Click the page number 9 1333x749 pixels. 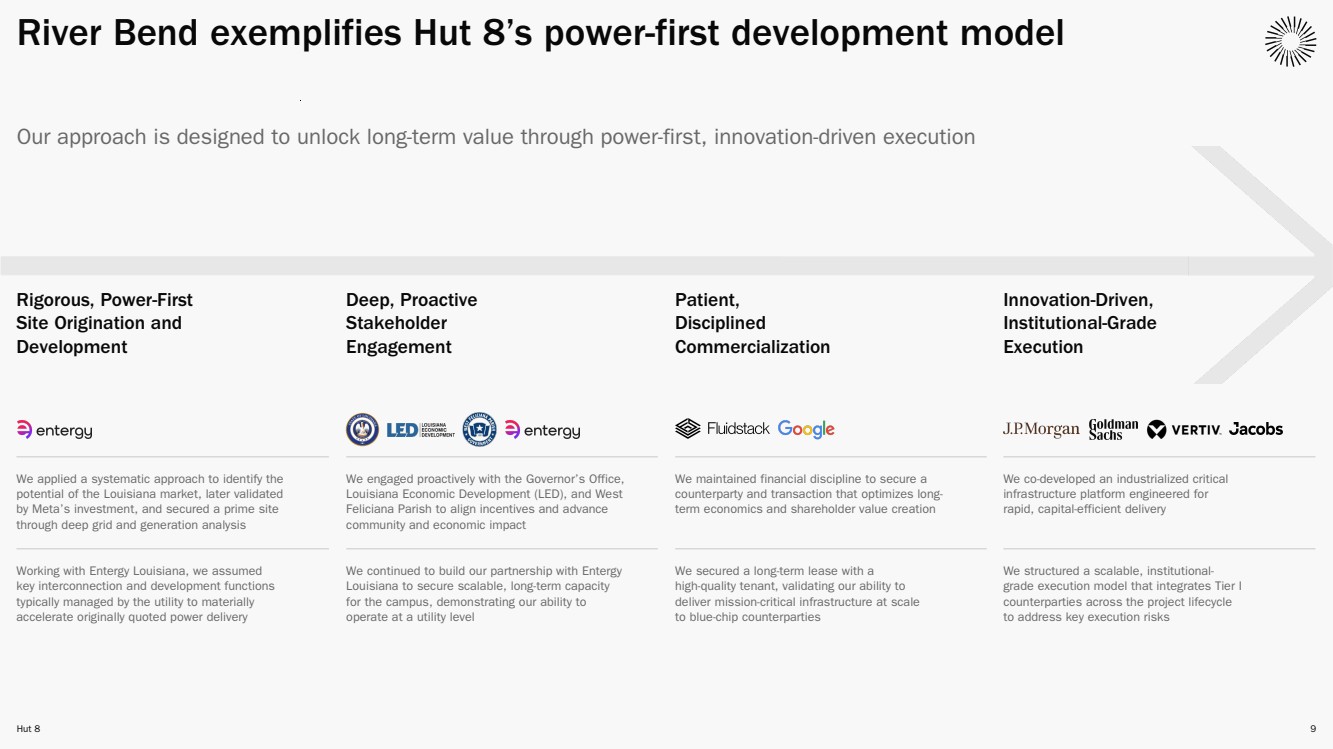[x=1312, y=729]
